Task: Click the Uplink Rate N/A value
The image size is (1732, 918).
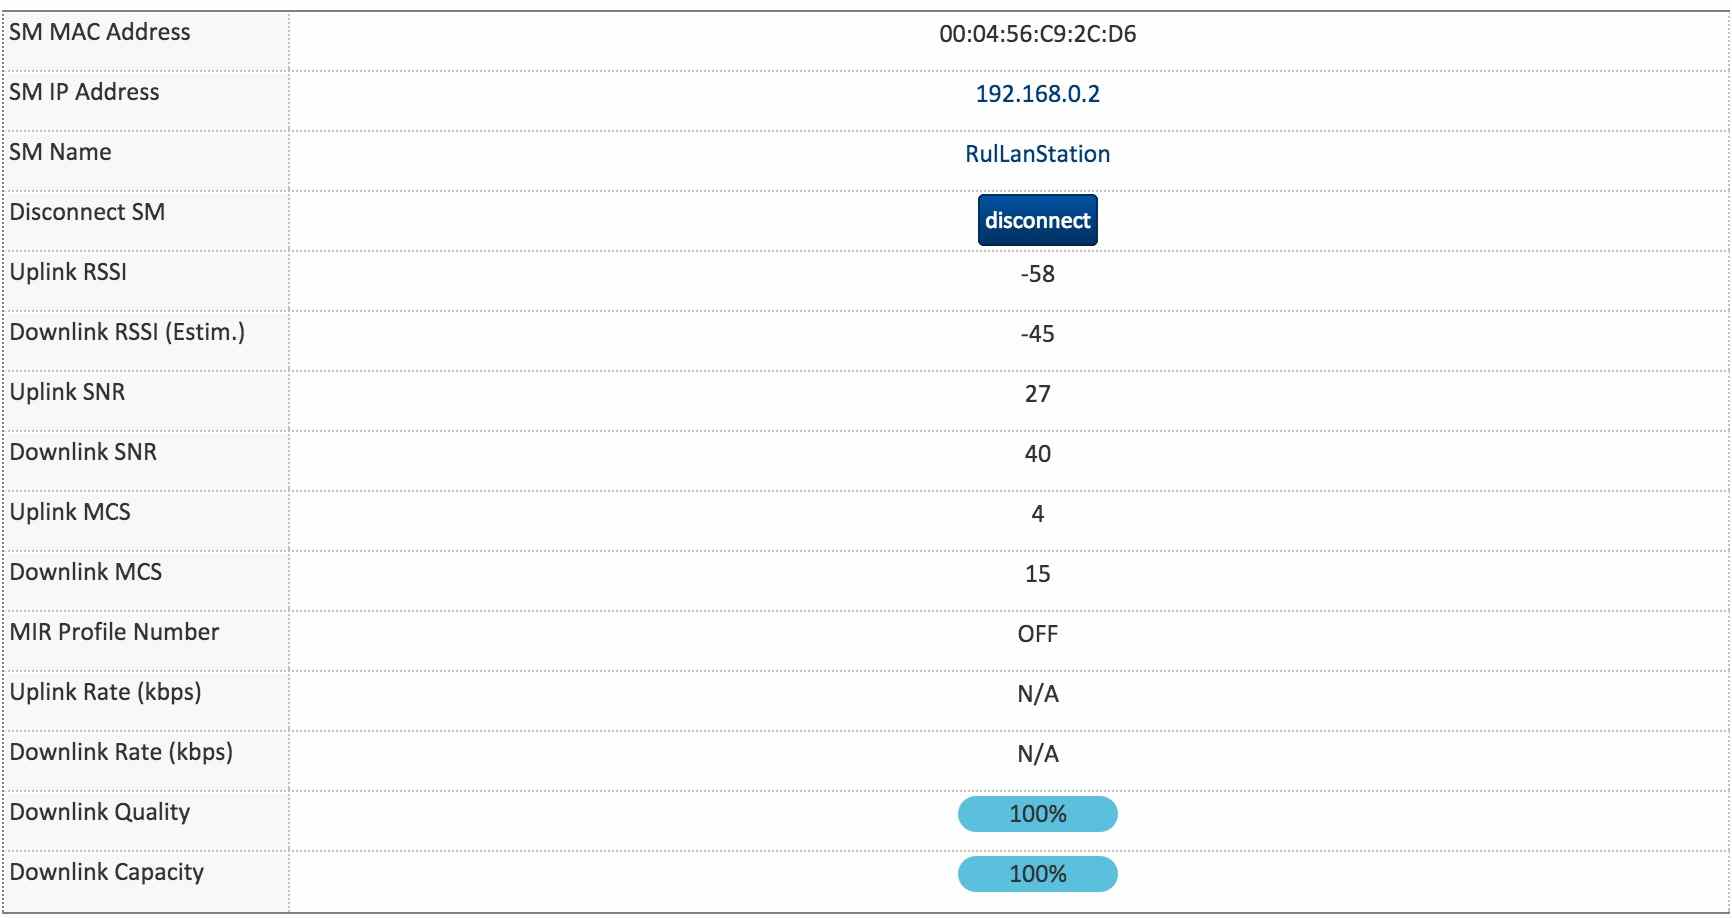Action: (1037, 694)
